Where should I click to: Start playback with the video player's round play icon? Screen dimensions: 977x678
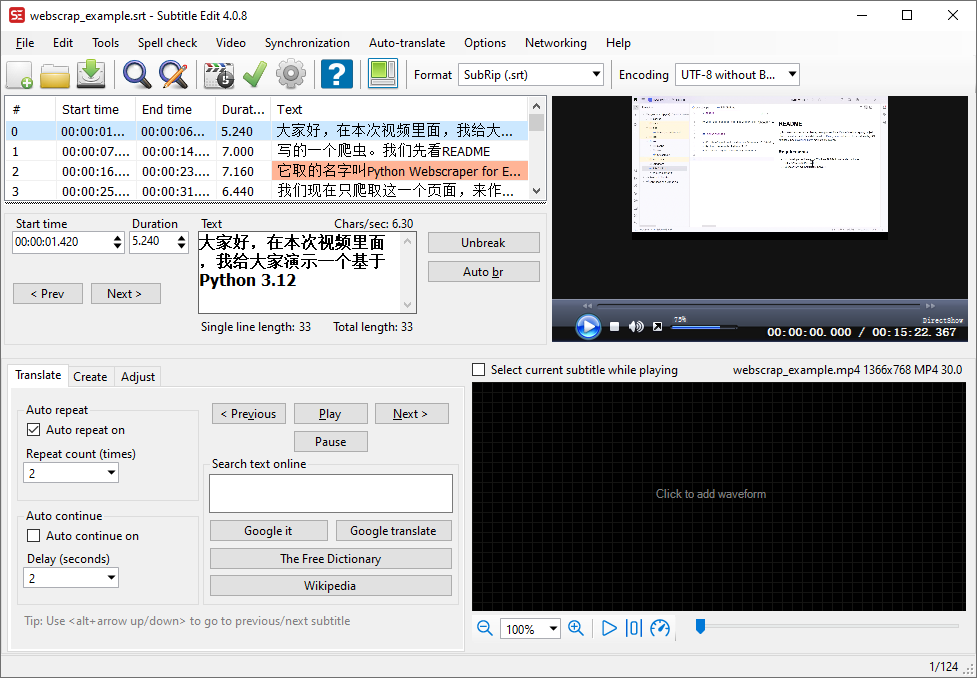[x=588, y=327]
